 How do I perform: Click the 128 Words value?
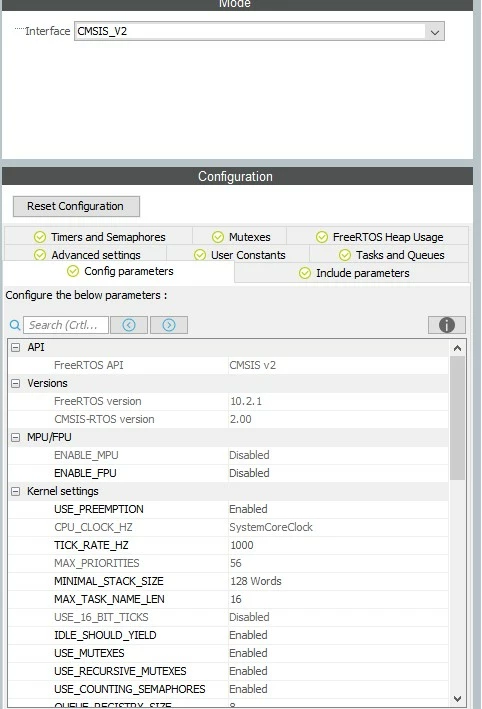(x=256, y=581)
